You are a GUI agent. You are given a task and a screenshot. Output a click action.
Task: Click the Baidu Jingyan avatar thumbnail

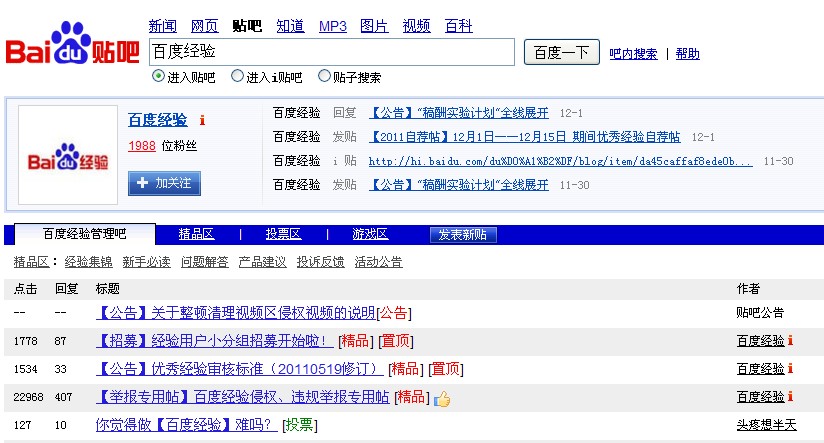[x=67, y=155]
